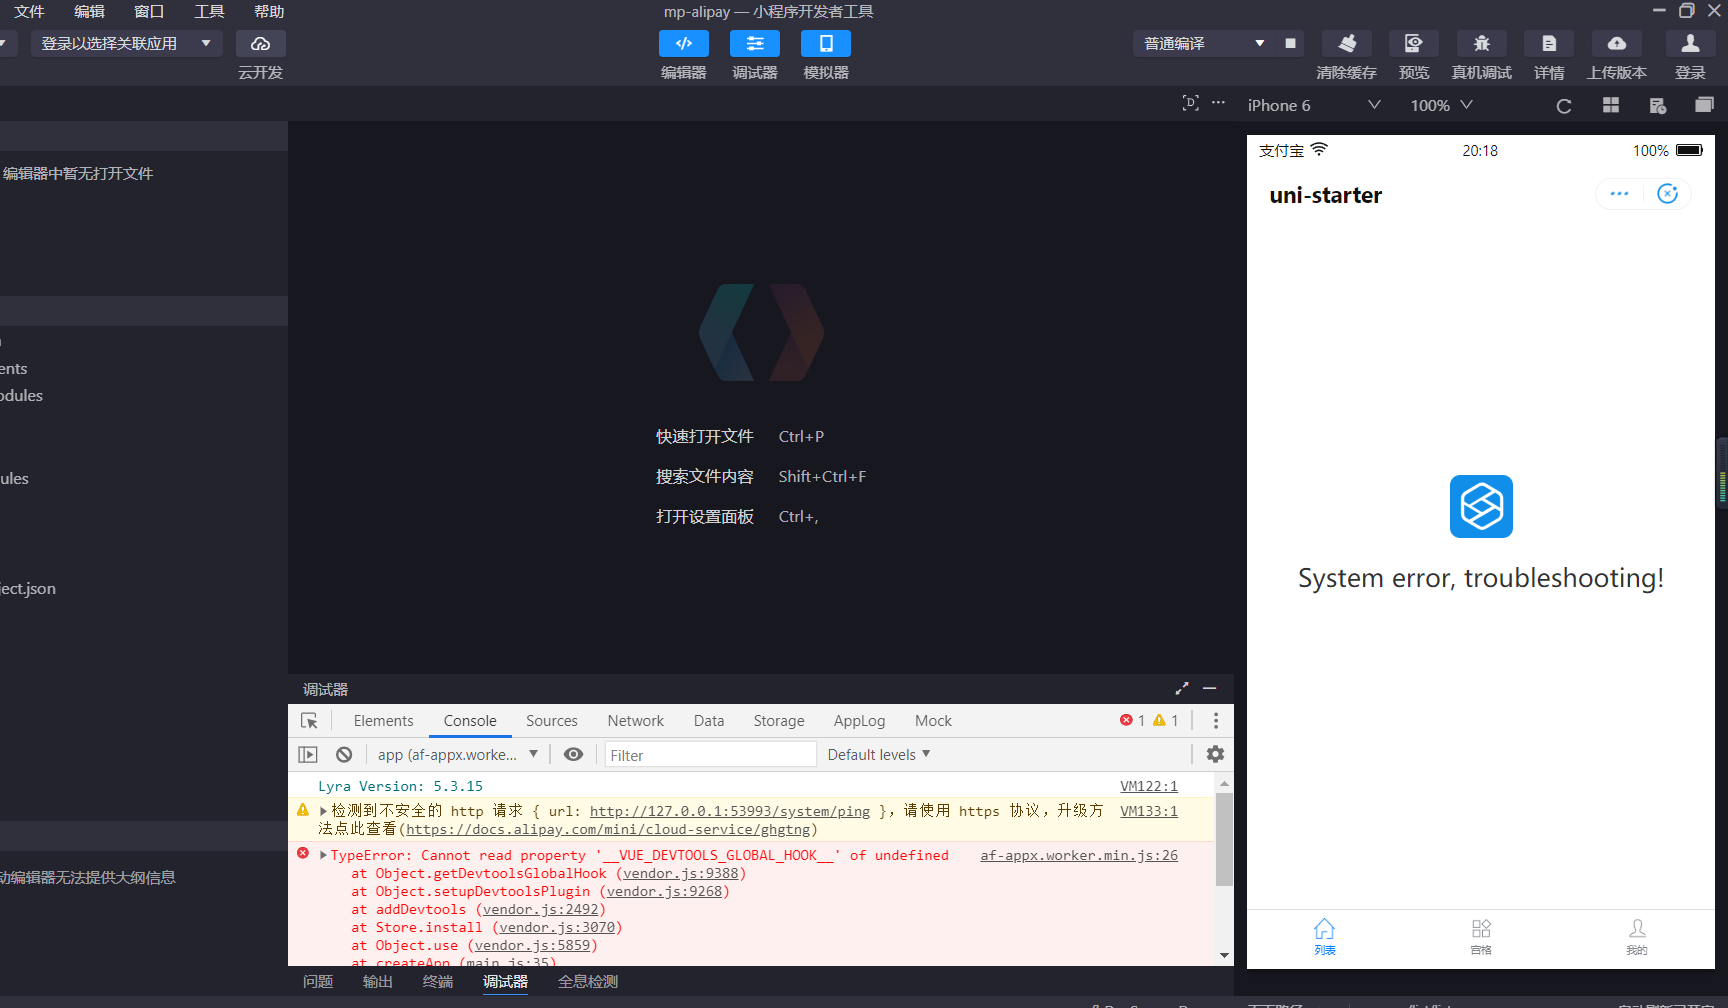Toggle the Simulator (模拟器) panel button
1728x1008 pixels.
825,44
